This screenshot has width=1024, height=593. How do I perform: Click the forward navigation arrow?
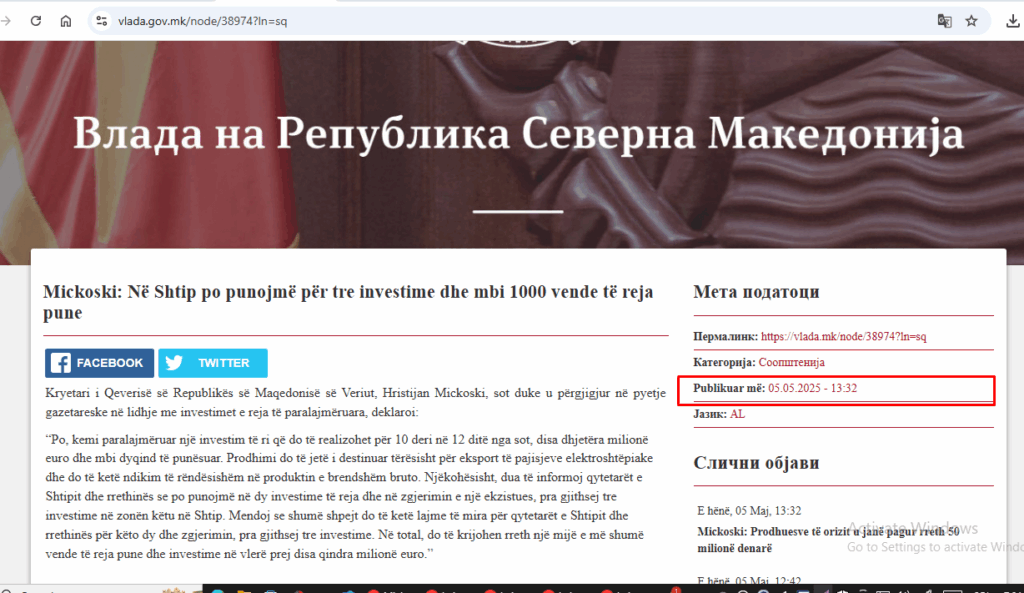pos(7,21)
